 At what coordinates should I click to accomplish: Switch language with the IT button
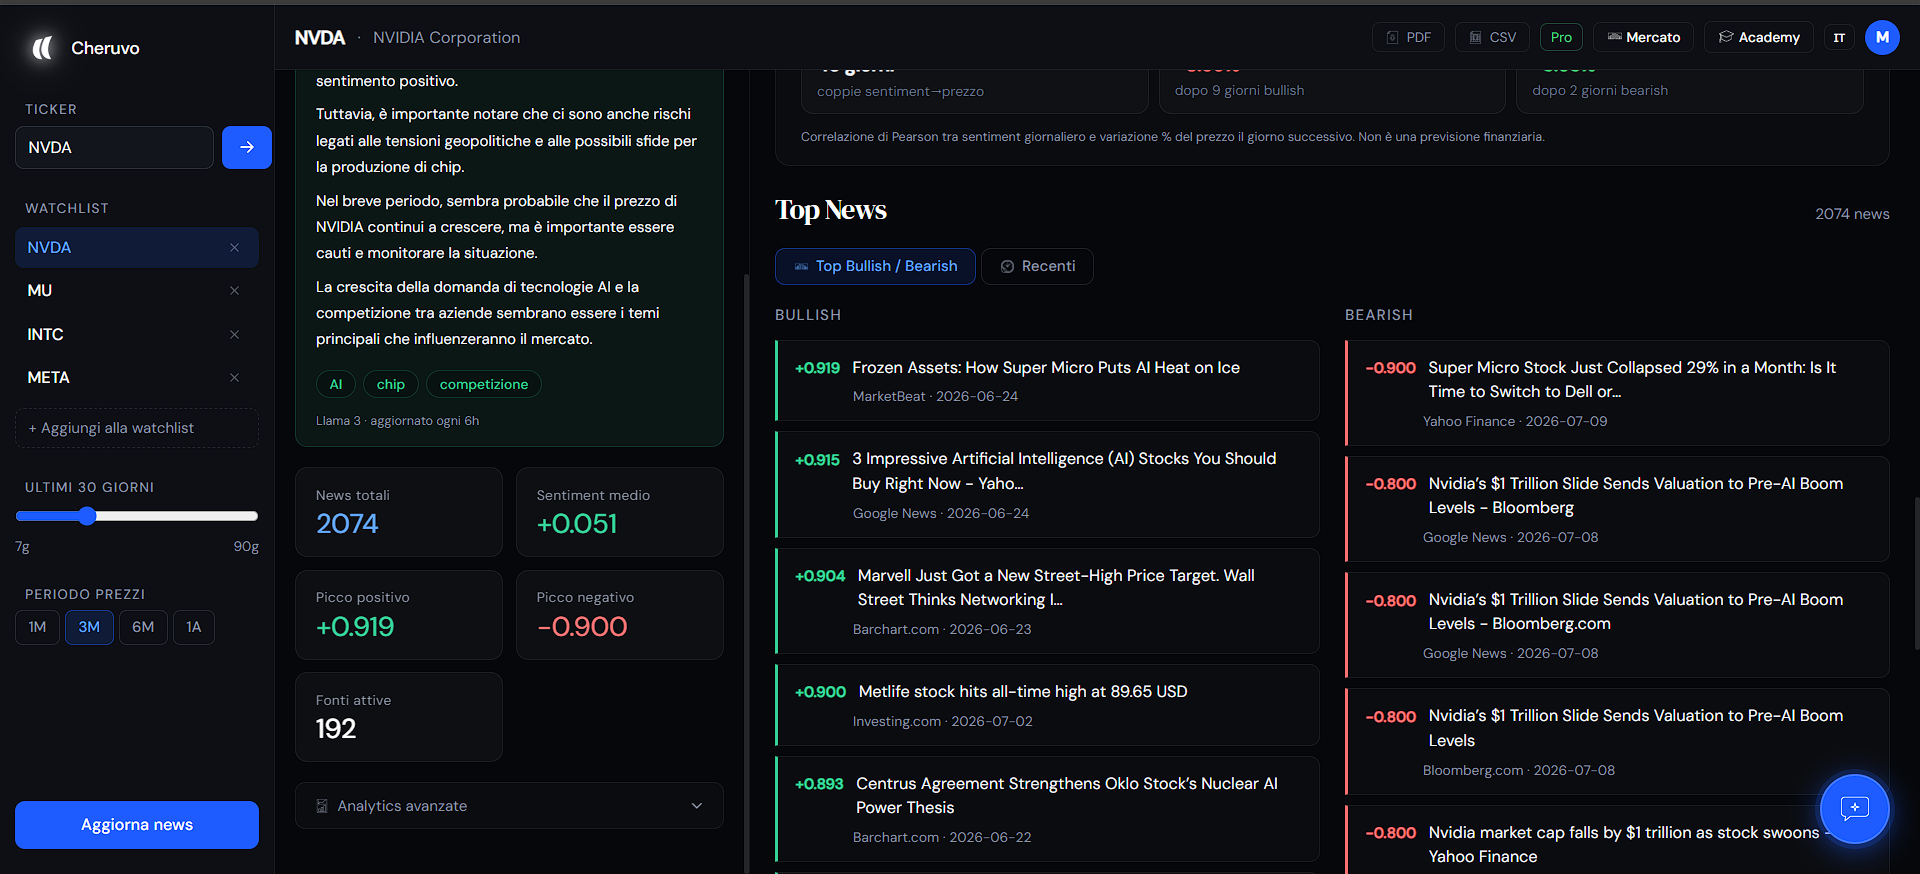pyautogui.click(x=1839, y=37)
